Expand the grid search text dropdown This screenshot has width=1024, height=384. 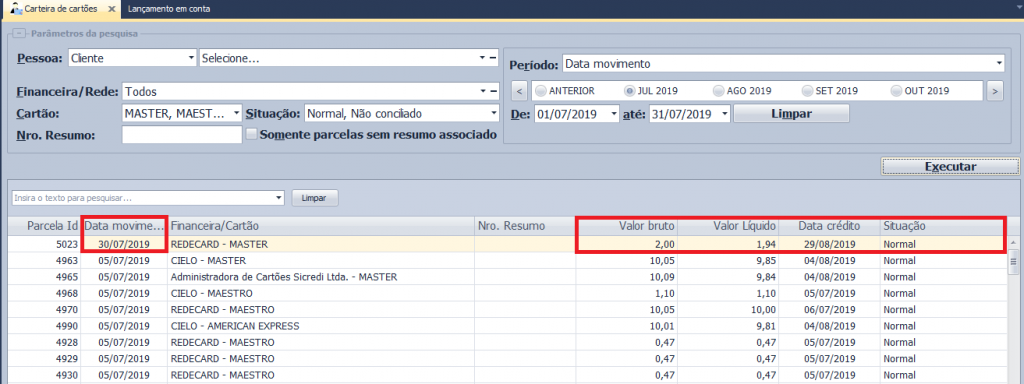[x=280, y=197]
